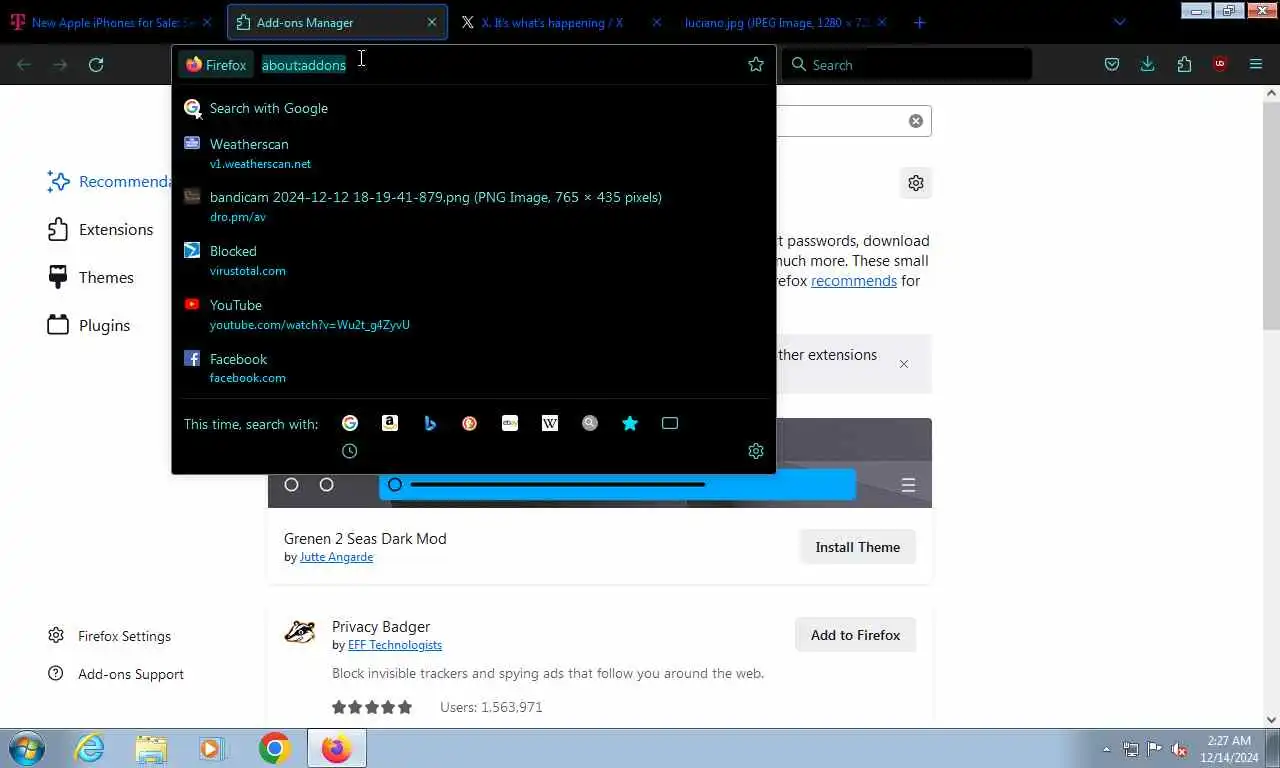Switch to luciano.jpg image tab
This screenshot has height=768, width=1280.
(x=776, y=22)
